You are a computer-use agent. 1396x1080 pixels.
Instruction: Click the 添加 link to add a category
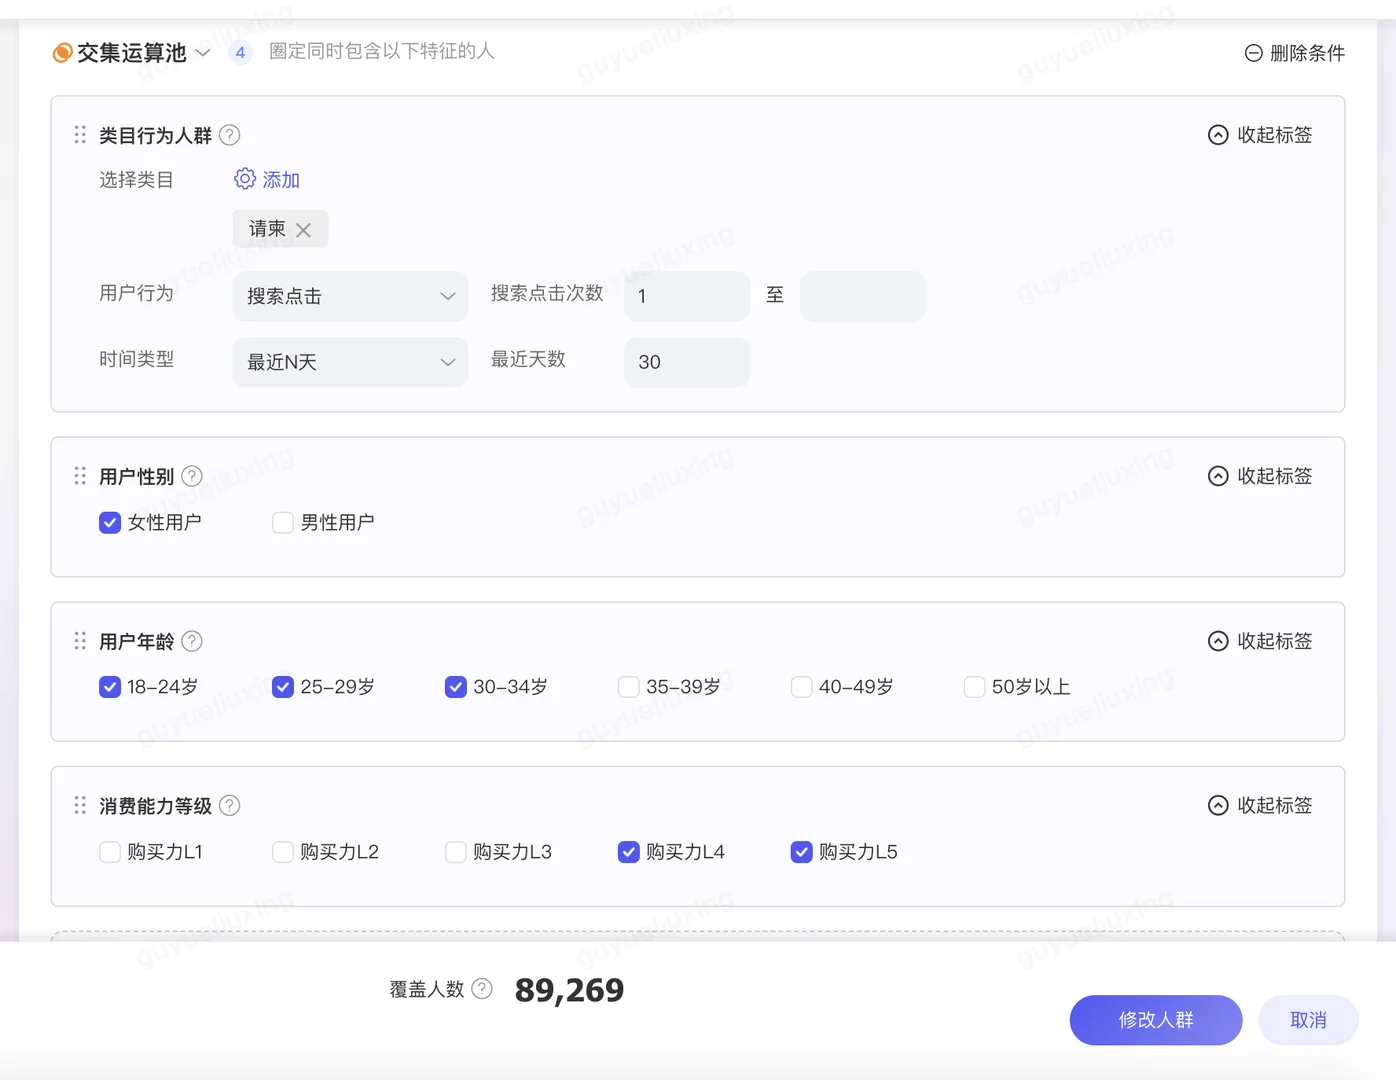(280, 179)
